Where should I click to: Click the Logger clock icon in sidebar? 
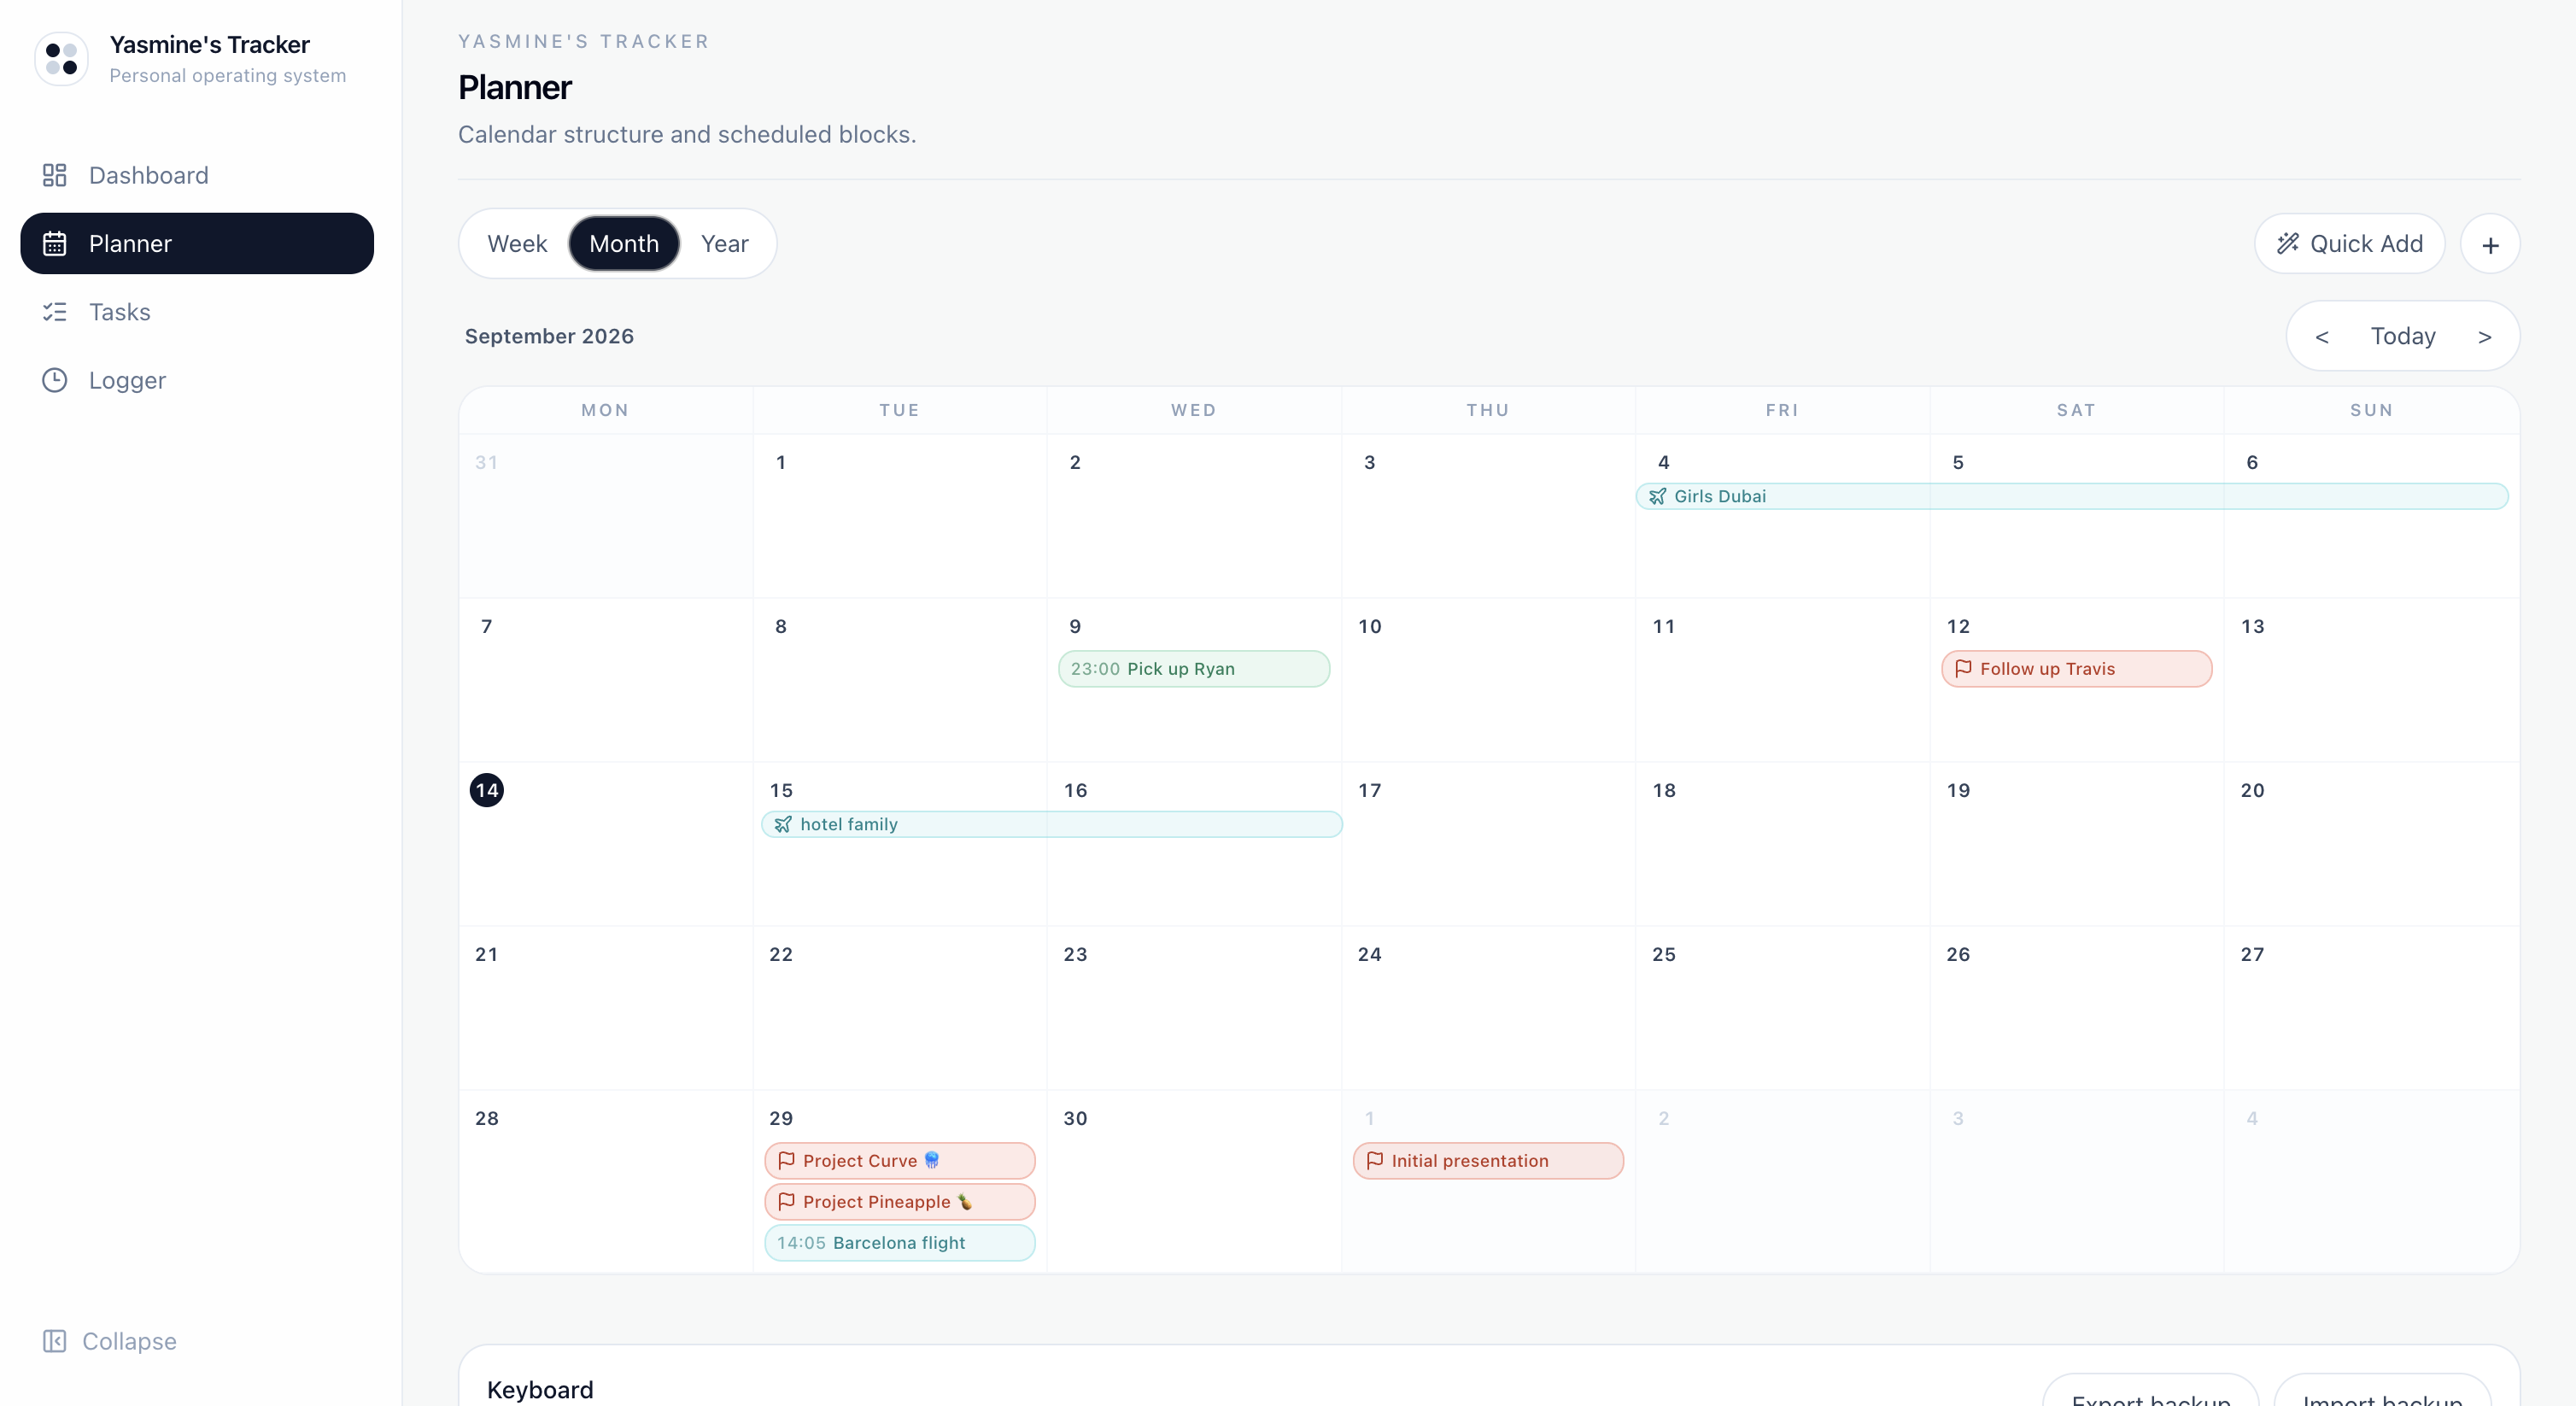pyautogui.click(x=54, y=380)
